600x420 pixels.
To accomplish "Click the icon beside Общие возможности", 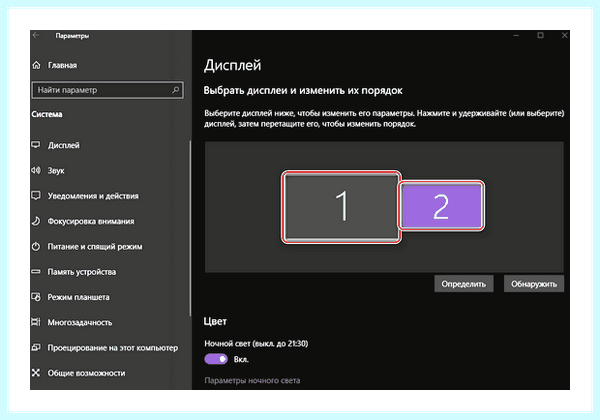I will coord(36,373).
